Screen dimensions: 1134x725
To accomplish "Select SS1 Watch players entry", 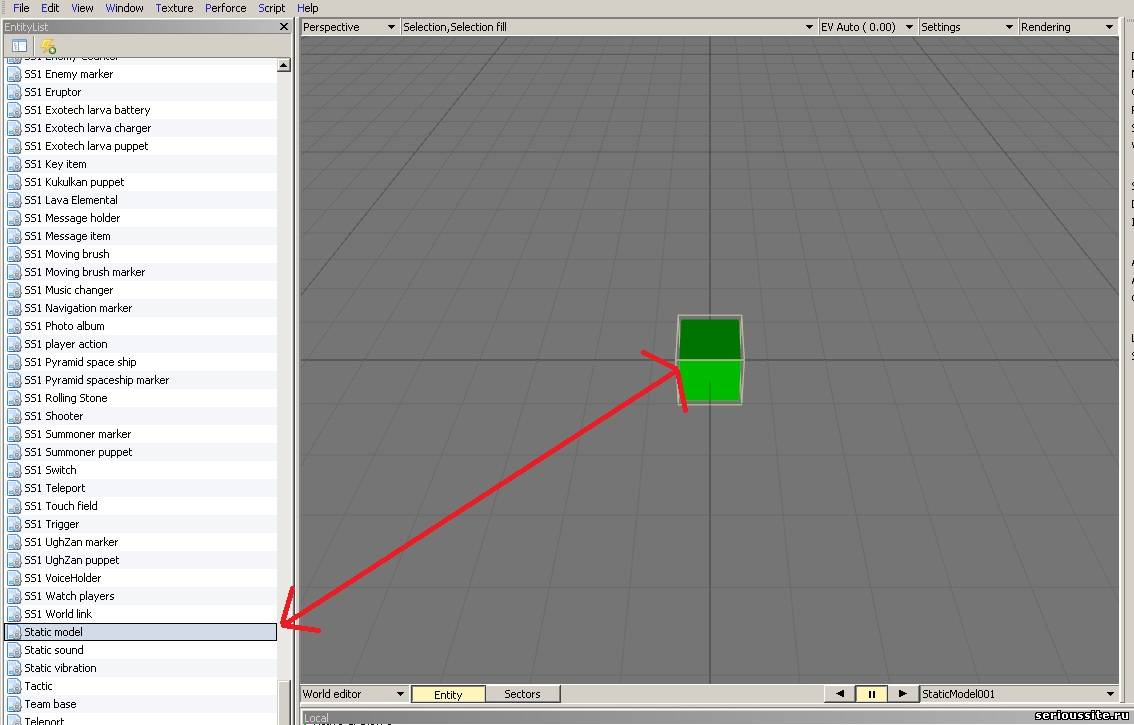I will 141,596.
